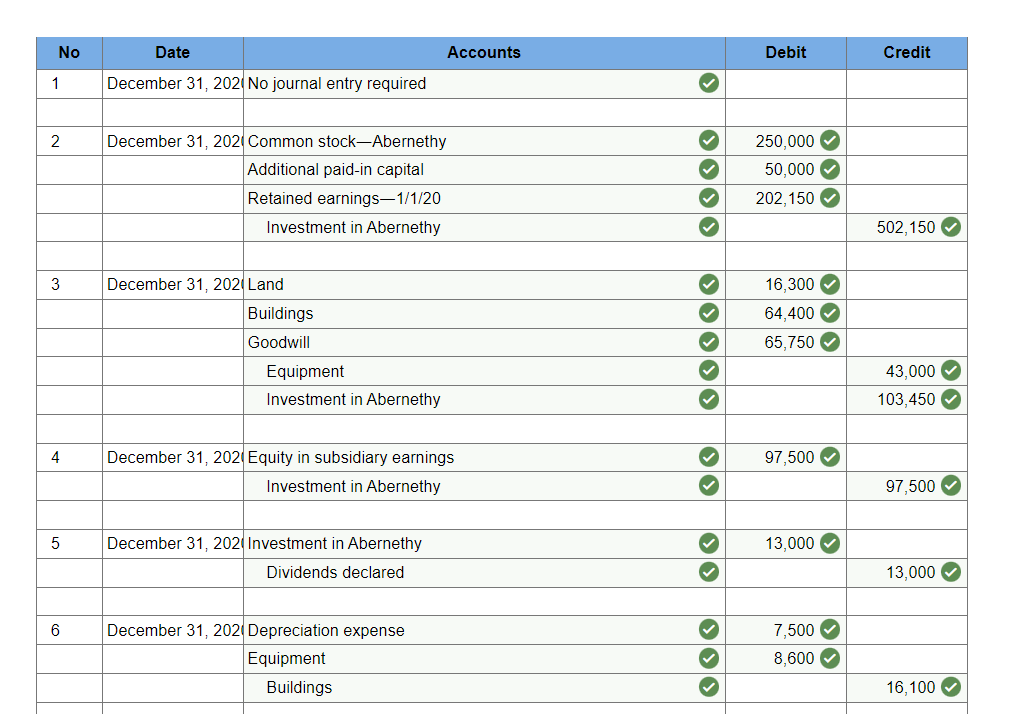Image resolution: width=1019 pixels, height=718 pixels.
Task: Click checkmark next to 8,600 debit
Action: tap(829, 658)
